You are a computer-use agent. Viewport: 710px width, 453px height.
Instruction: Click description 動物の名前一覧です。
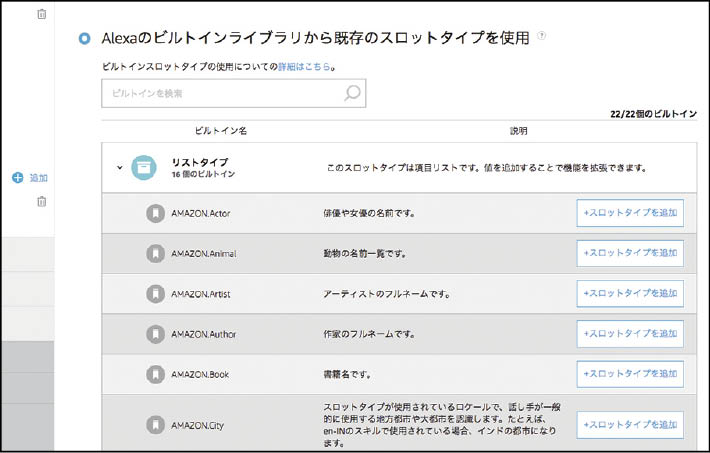(x=365, y=254)
